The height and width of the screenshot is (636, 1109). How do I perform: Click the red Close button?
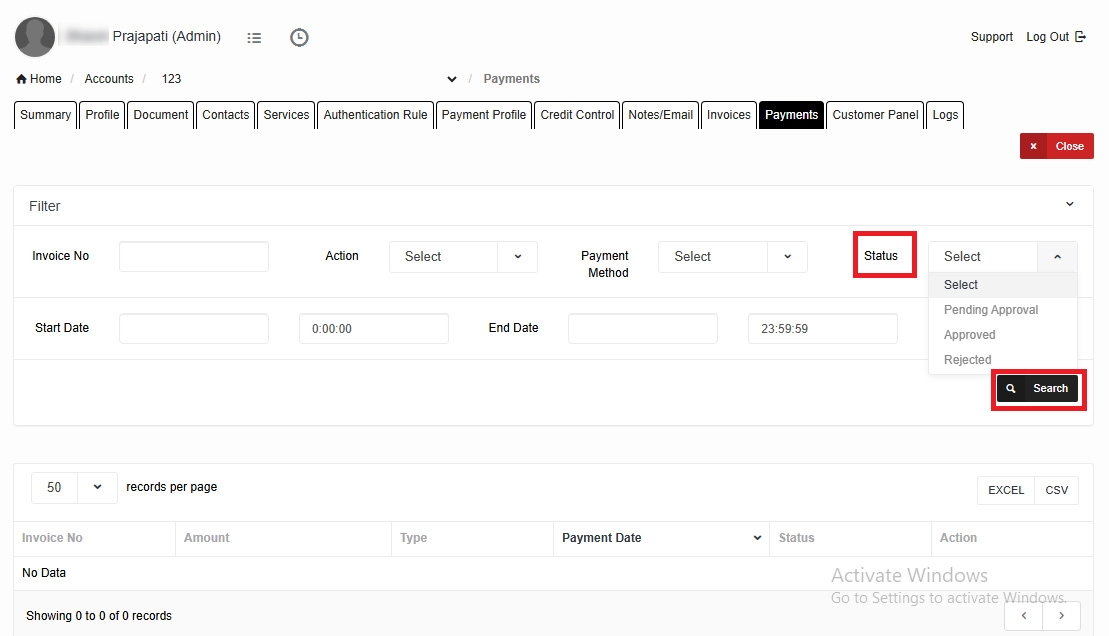pos(1057,146)
